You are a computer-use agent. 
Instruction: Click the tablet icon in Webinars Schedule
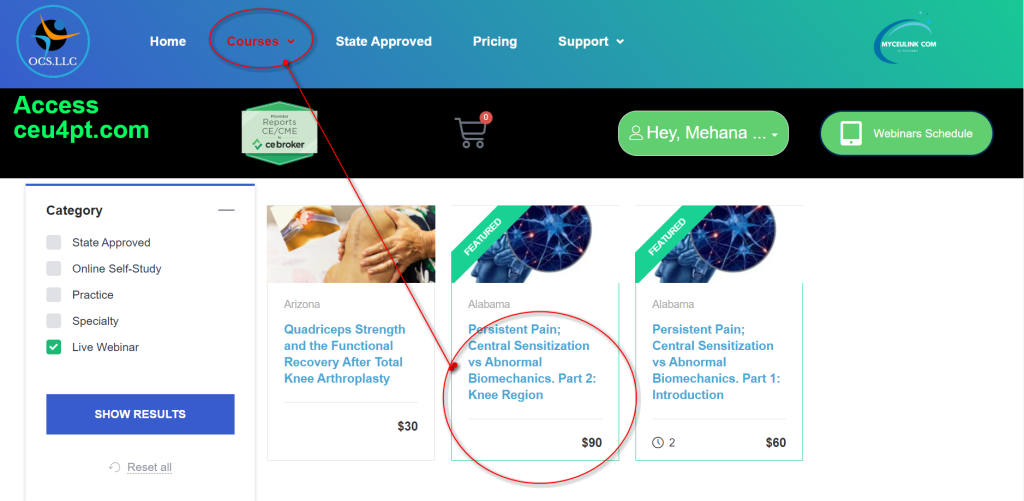point(852,133)
